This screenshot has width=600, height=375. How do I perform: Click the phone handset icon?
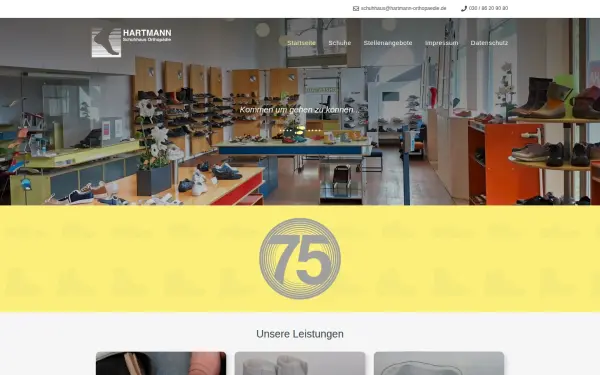tap(464, 8)
